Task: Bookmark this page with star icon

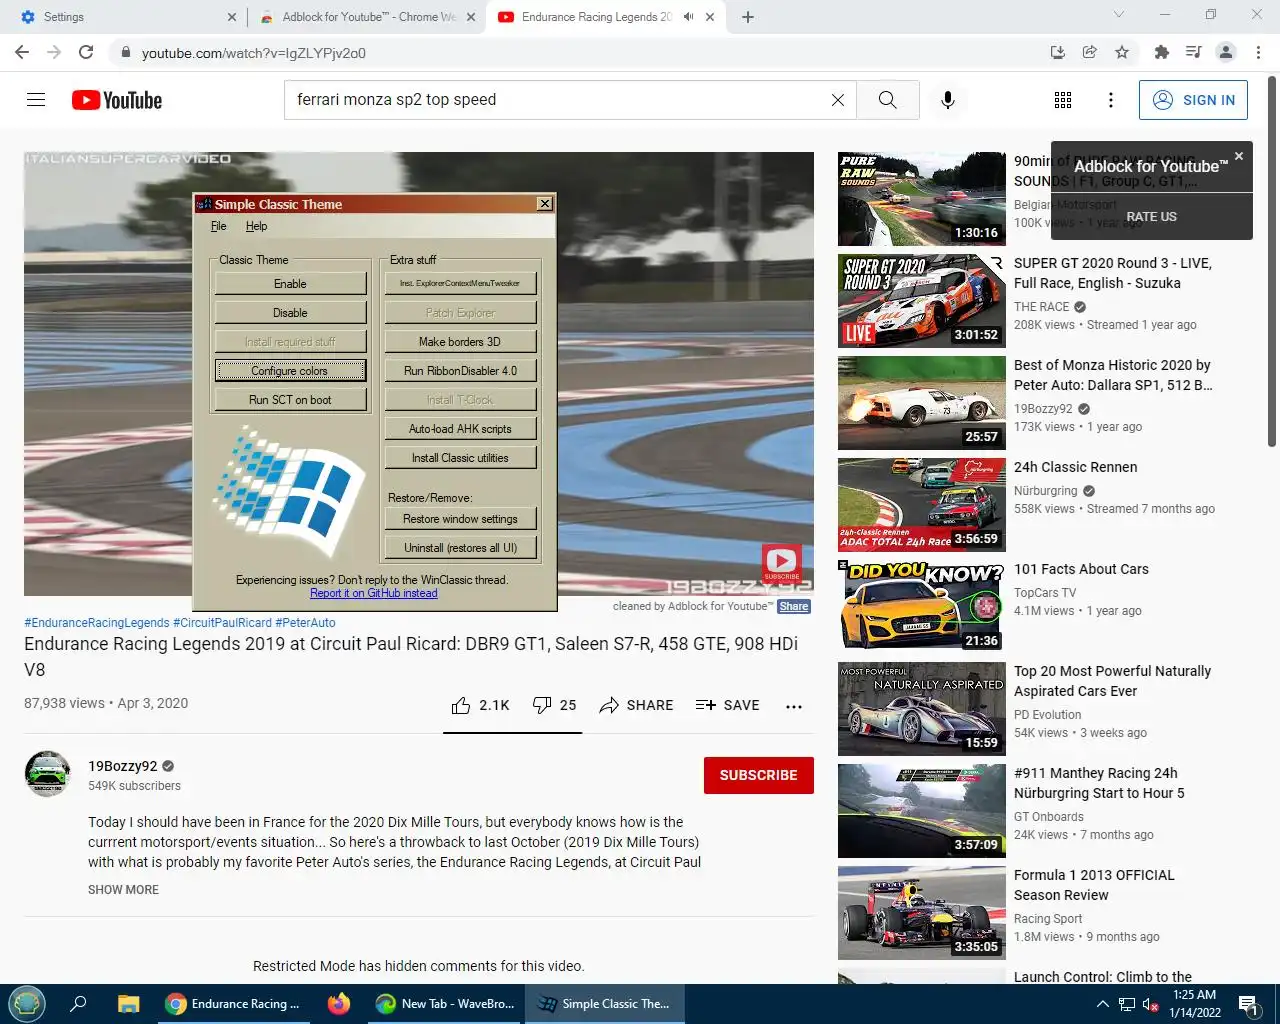Action: (1122, 52)
